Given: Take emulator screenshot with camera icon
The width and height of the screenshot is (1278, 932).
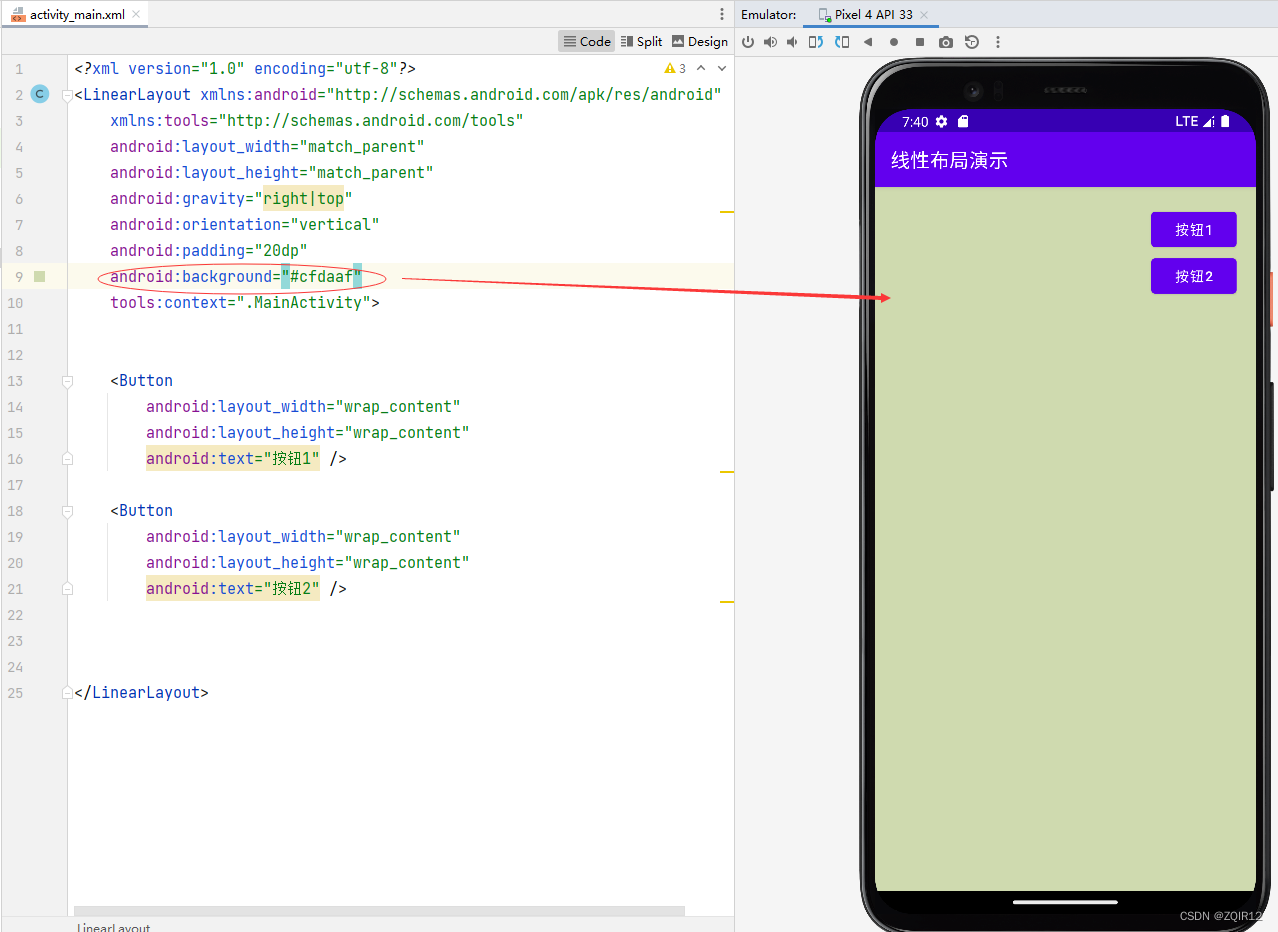Looking at the screenshot, I should [946, 42].
